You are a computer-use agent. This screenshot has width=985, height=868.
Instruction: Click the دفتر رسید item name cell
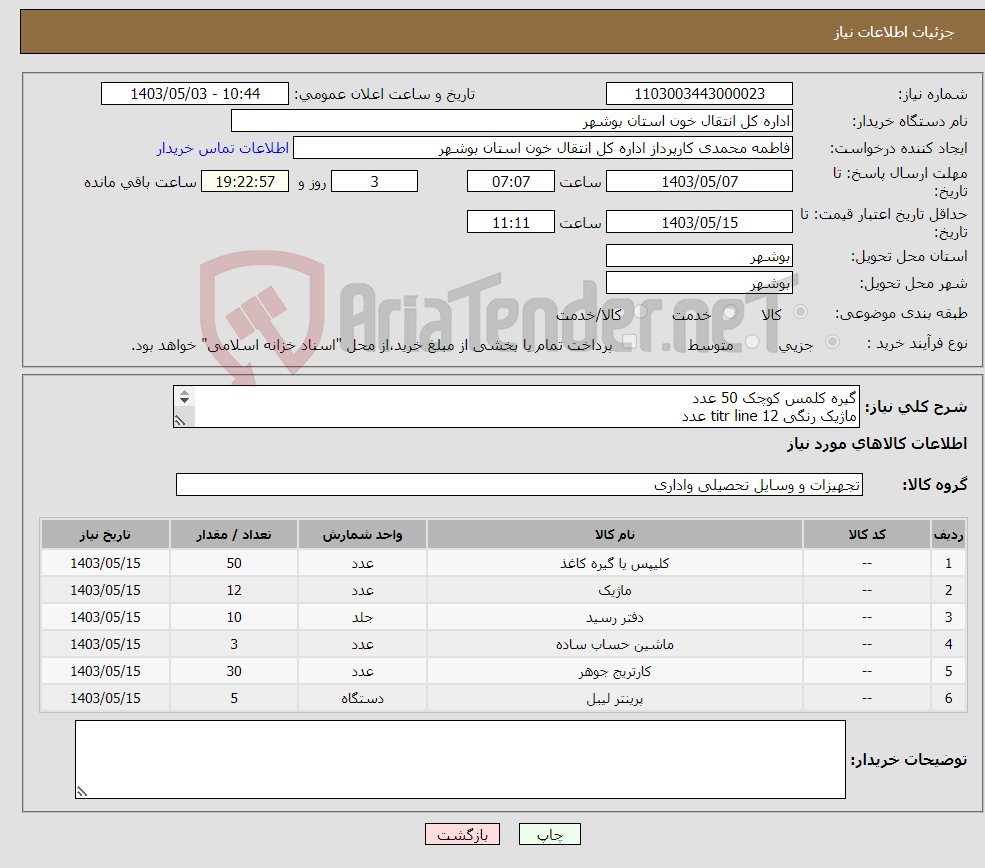click(615, 617)
